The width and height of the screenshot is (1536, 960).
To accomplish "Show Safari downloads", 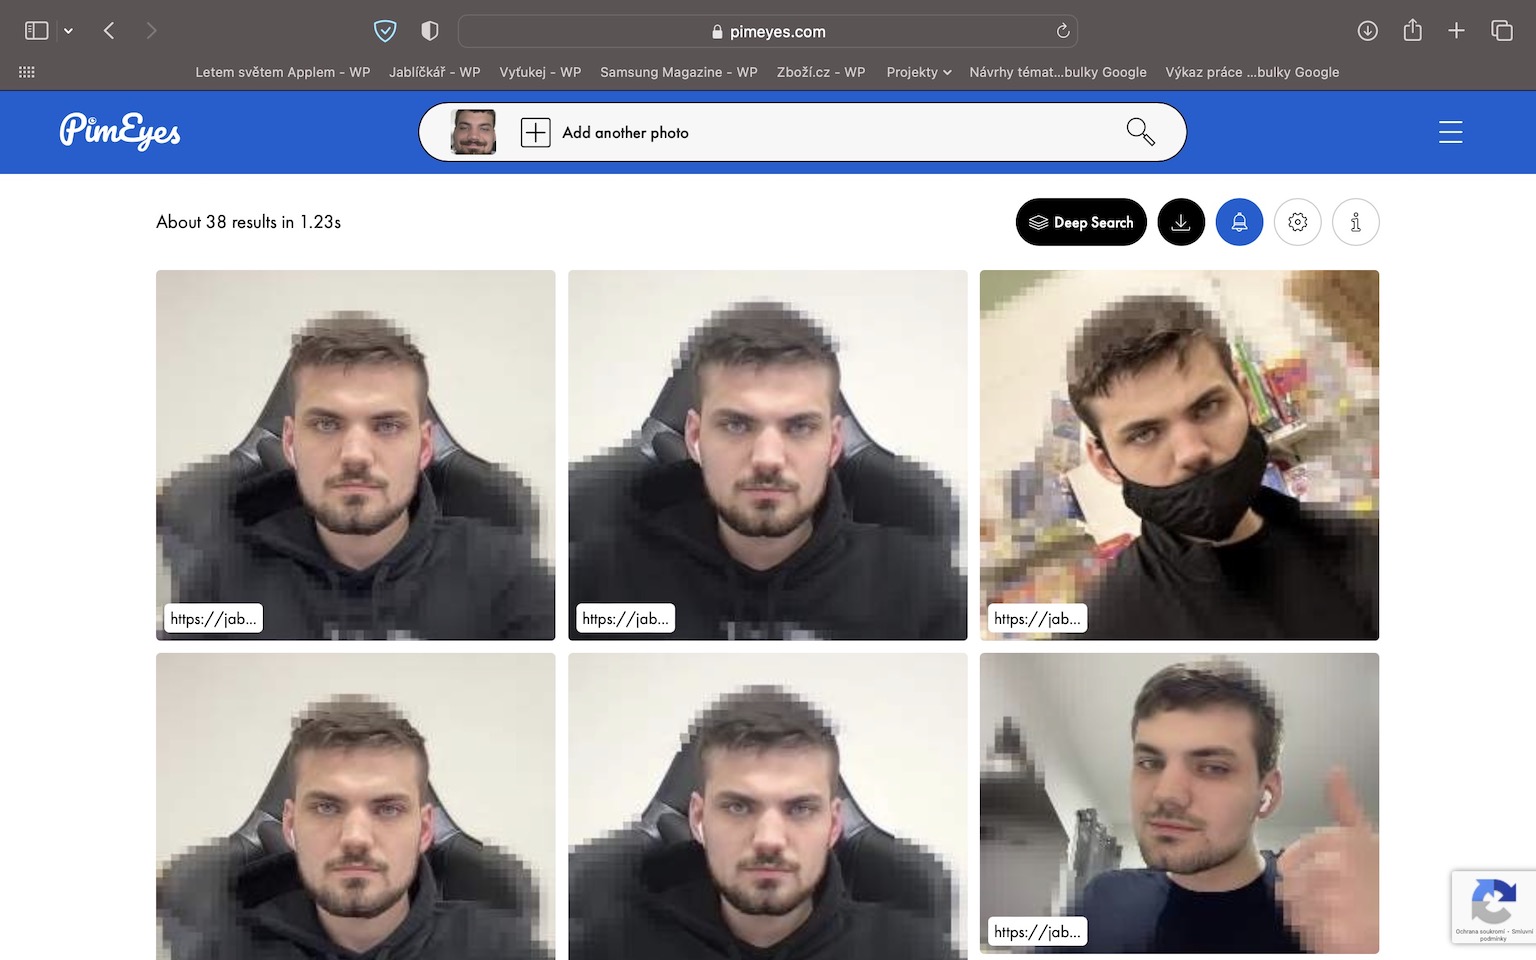I will pos(1367,31).
